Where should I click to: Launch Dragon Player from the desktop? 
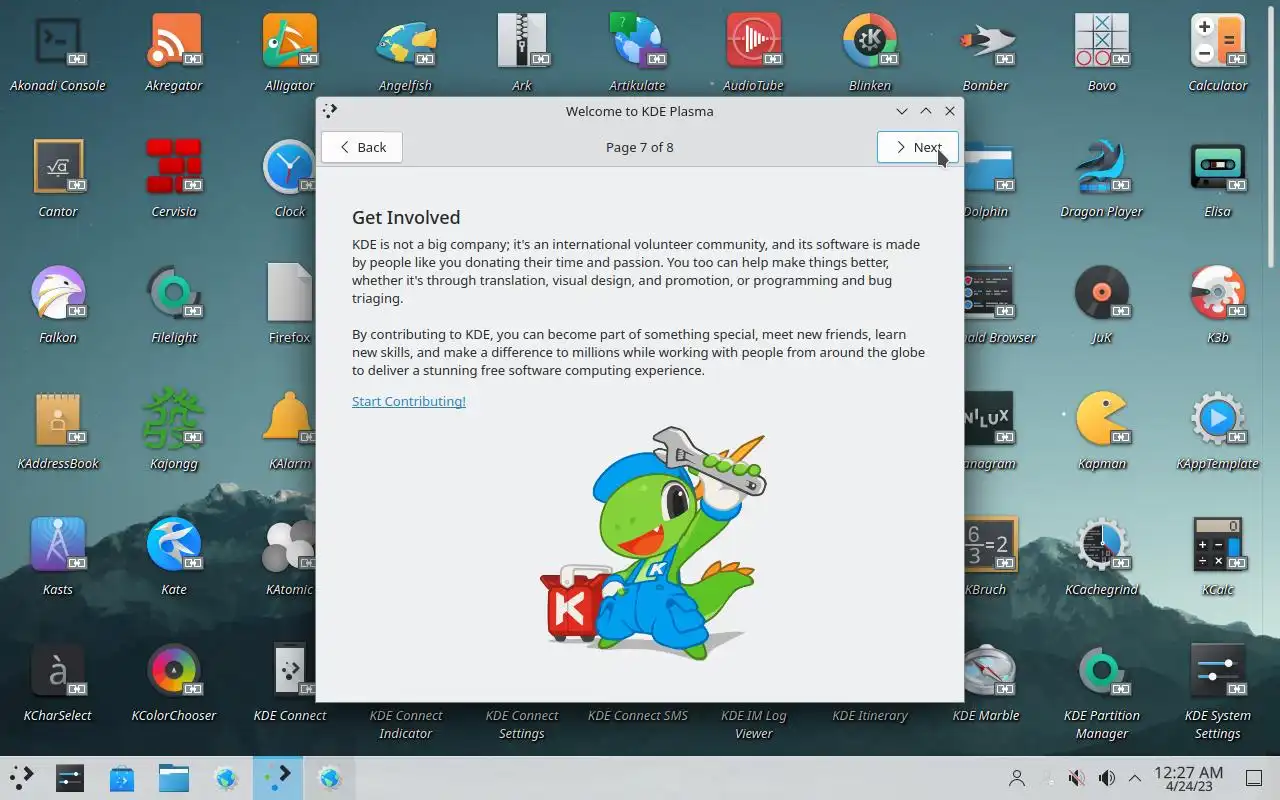tap(1102, 168)
